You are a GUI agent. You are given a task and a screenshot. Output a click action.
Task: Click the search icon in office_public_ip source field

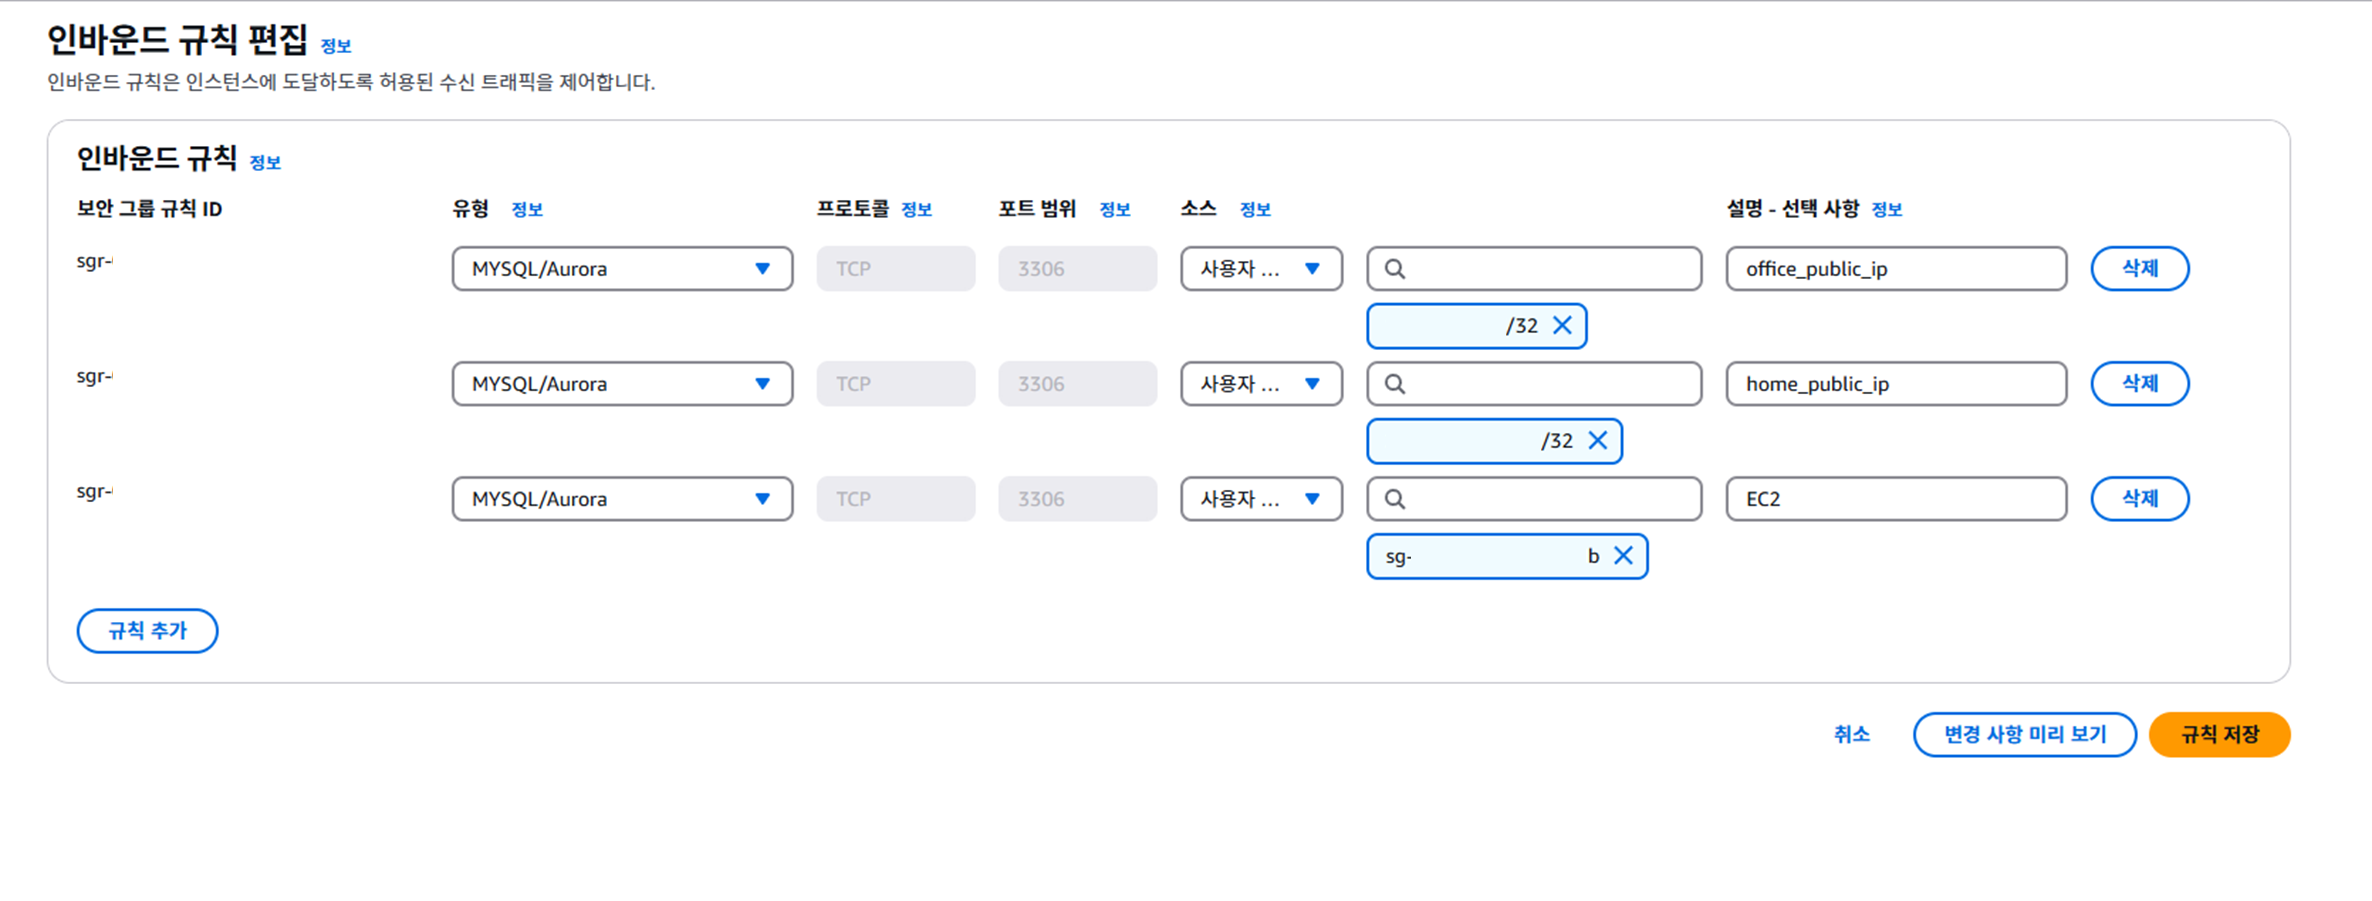(x=1395, y=269)
